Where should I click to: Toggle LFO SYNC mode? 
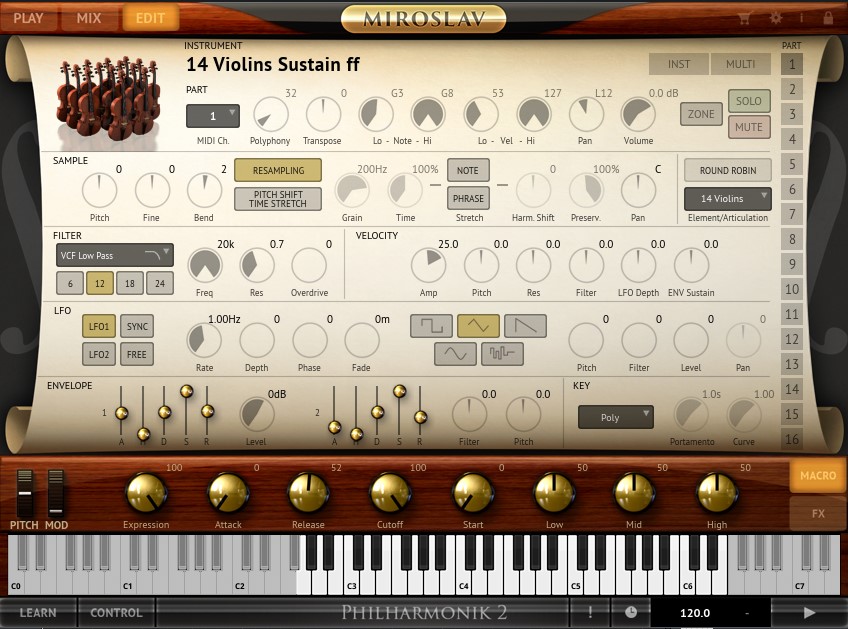[x=137, y=326]
